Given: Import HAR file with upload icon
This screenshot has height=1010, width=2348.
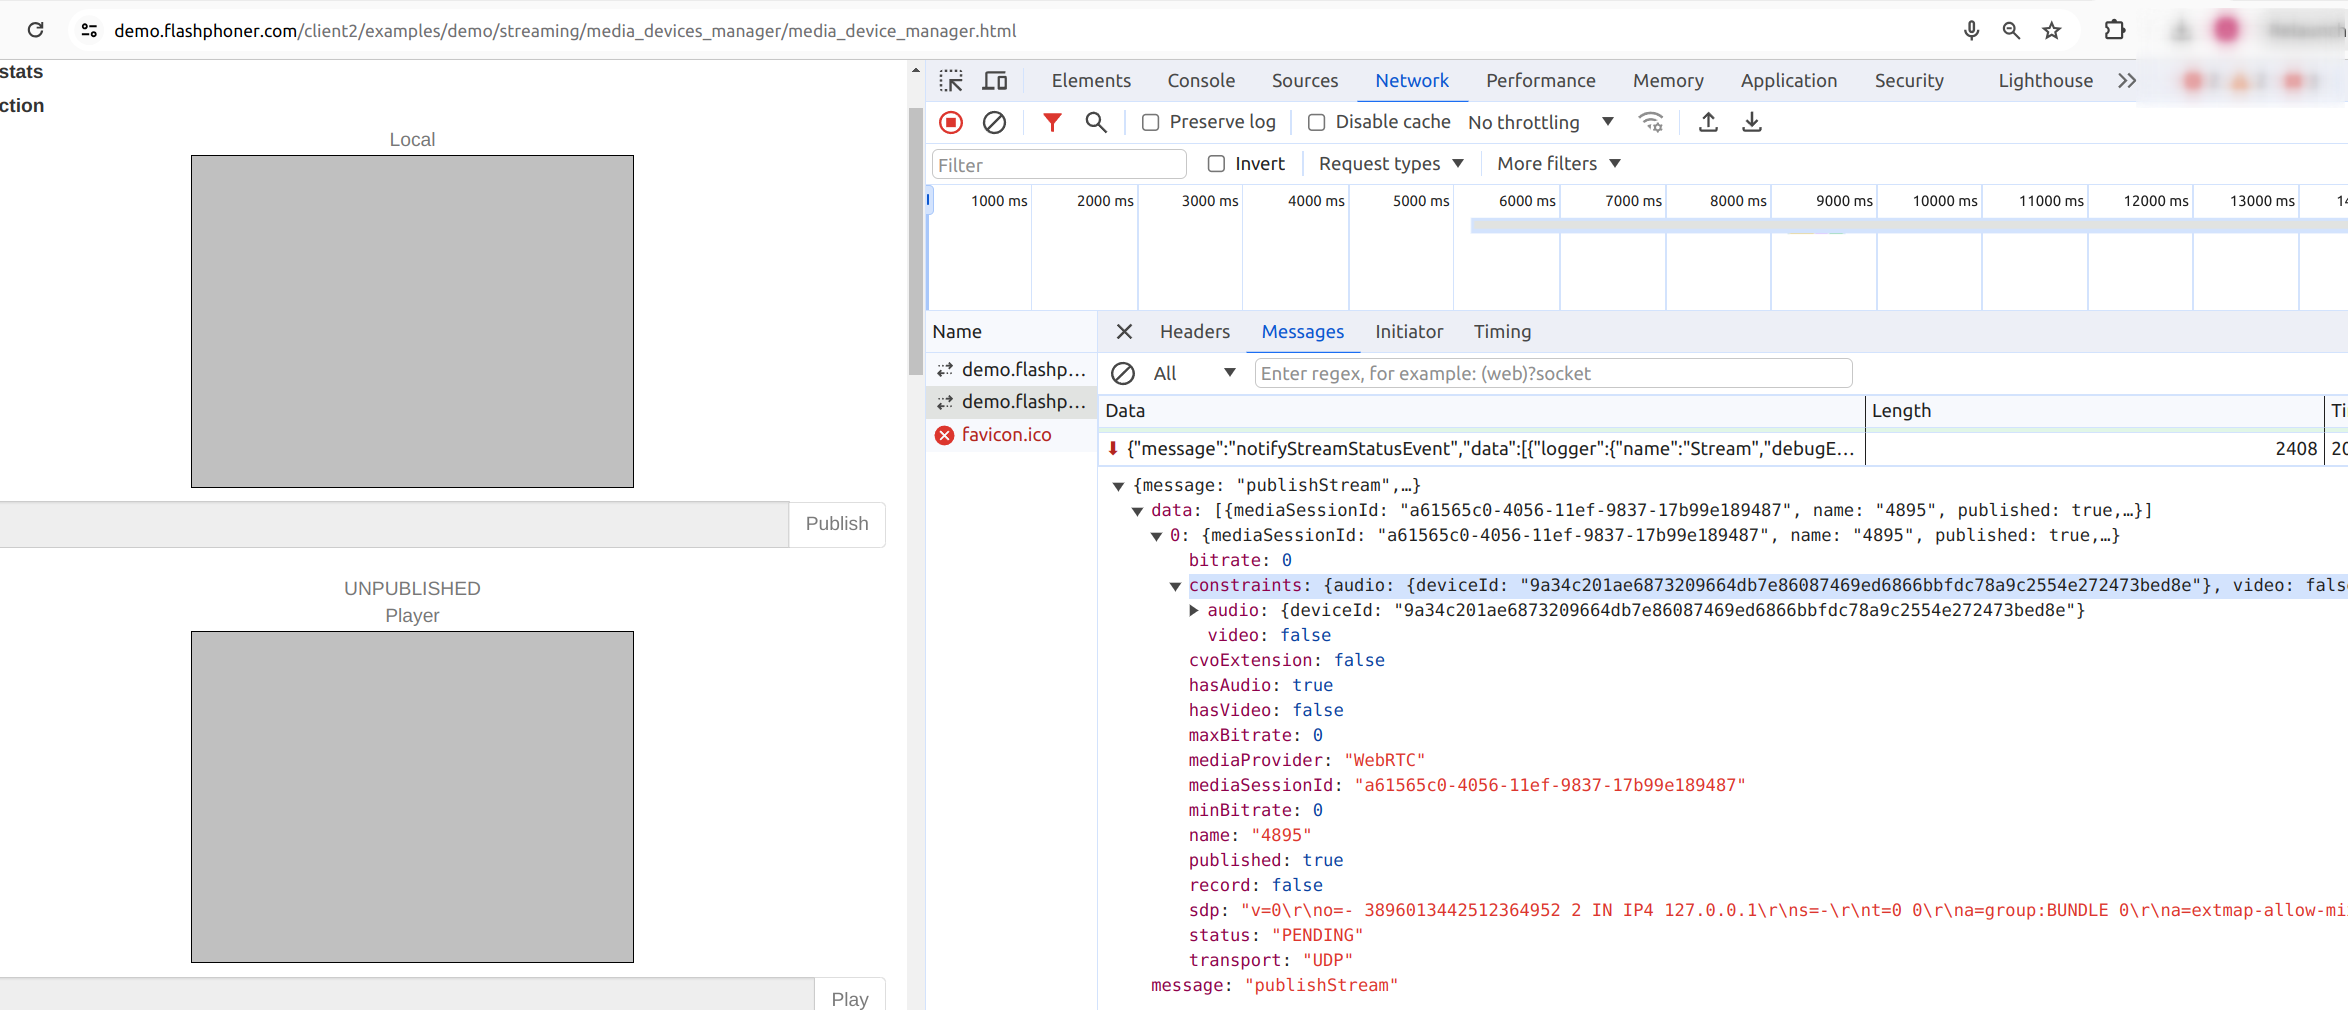Looking at the screenshot, I should tap(1708, 122).
